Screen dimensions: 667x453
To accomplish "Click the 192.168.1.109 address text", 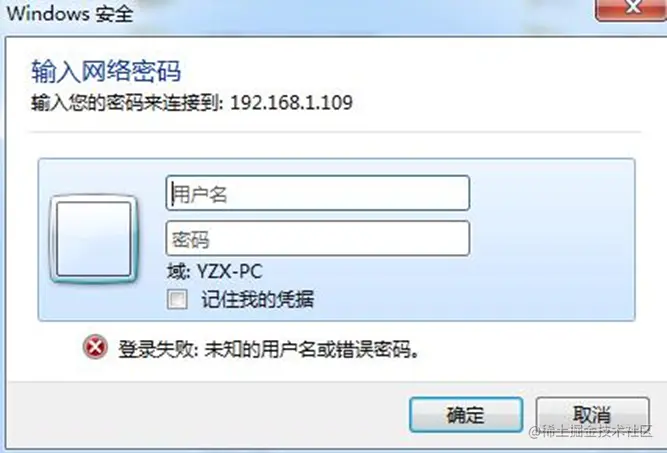I will pyautogui.click(x=291, y=103).
